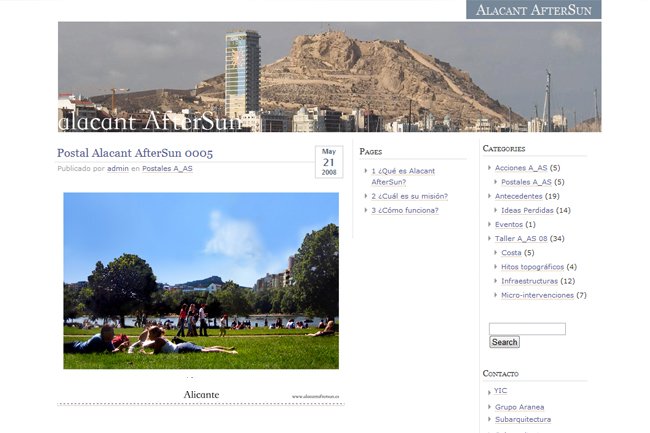This screenshot has width=650, height=433.
Task: Select Postales A_AS in the Categories sidebar
Action: (x=526, y=182)
